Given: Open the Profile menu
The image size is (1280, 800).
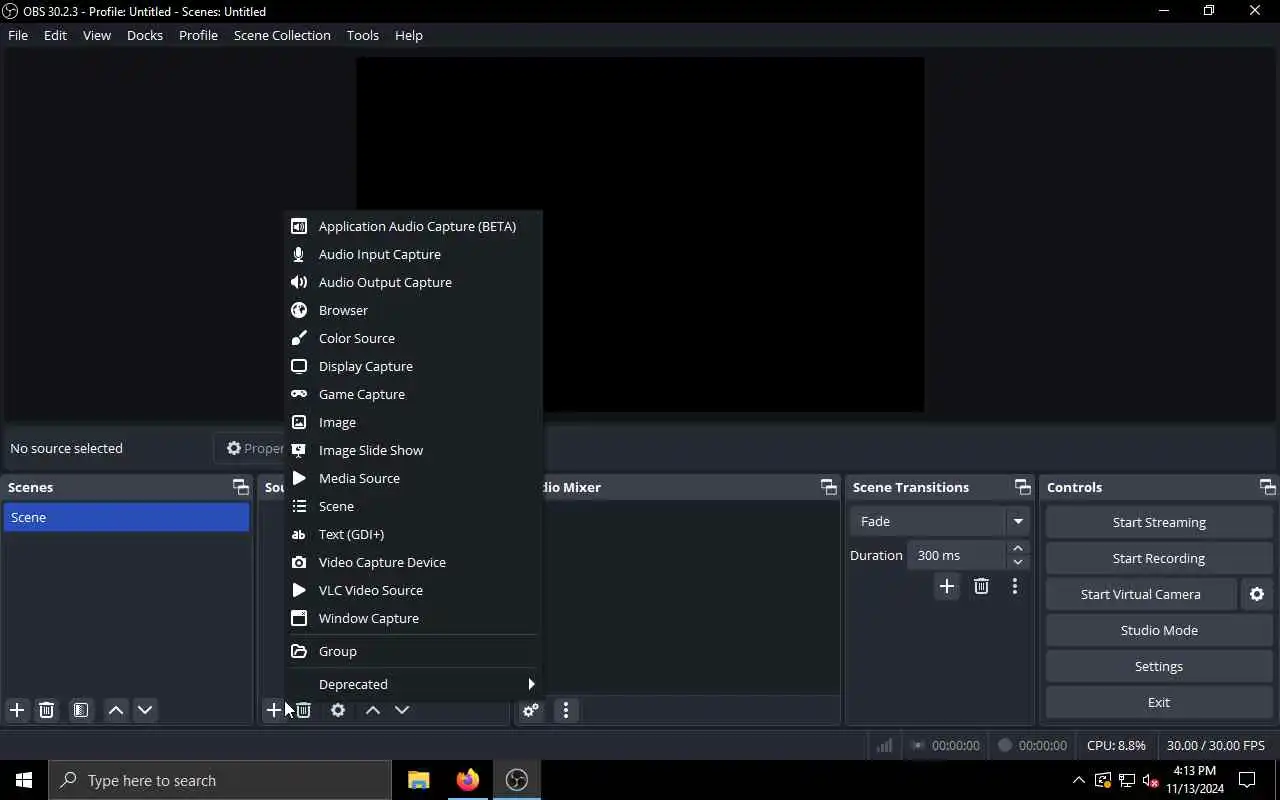Looking at the screenshot, I should point(198,35).
